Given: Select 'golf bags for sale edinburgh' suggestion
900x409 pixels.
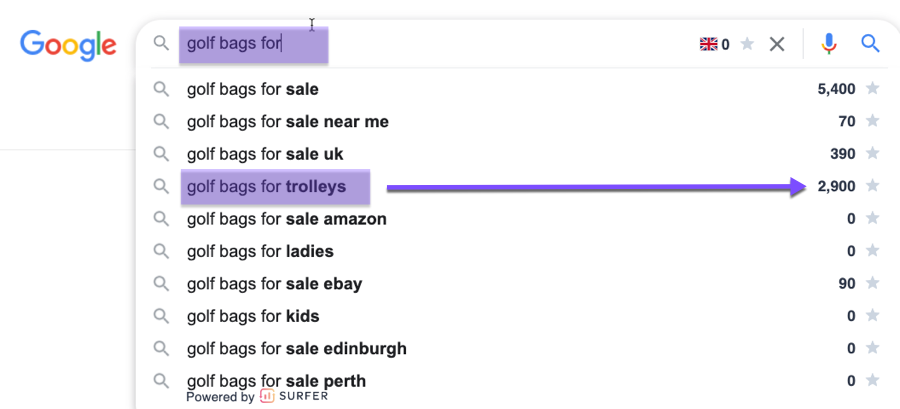Looking at the screenshot, I should 296,349.
